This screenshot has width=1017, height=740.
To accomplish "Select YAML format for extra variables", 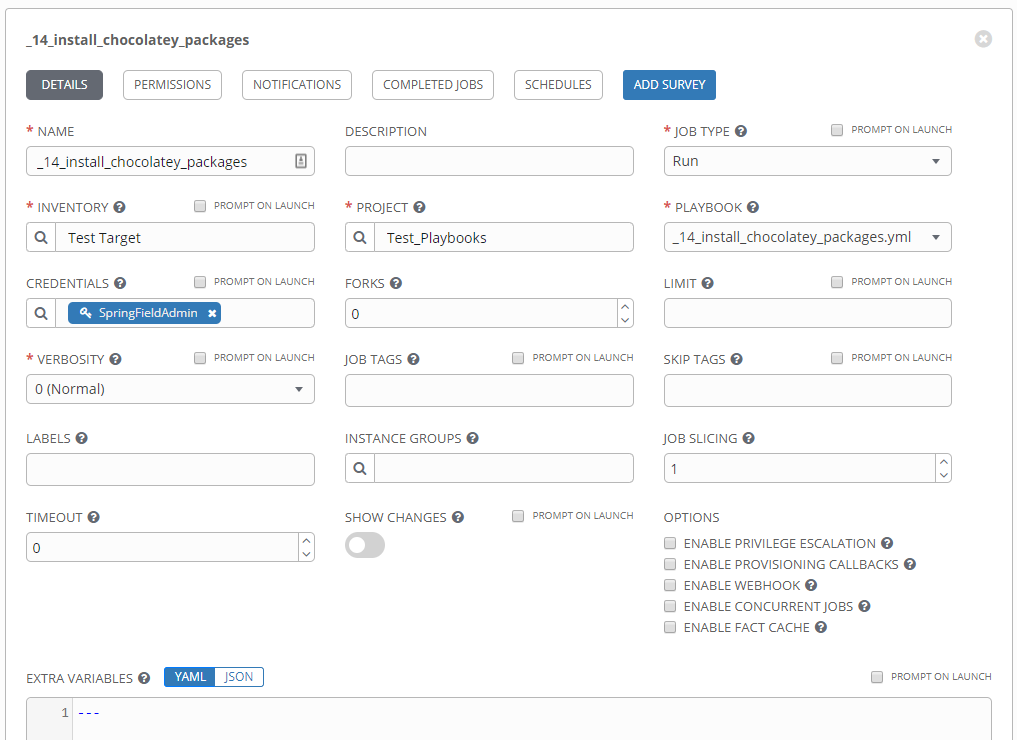I will coord(189,676).
